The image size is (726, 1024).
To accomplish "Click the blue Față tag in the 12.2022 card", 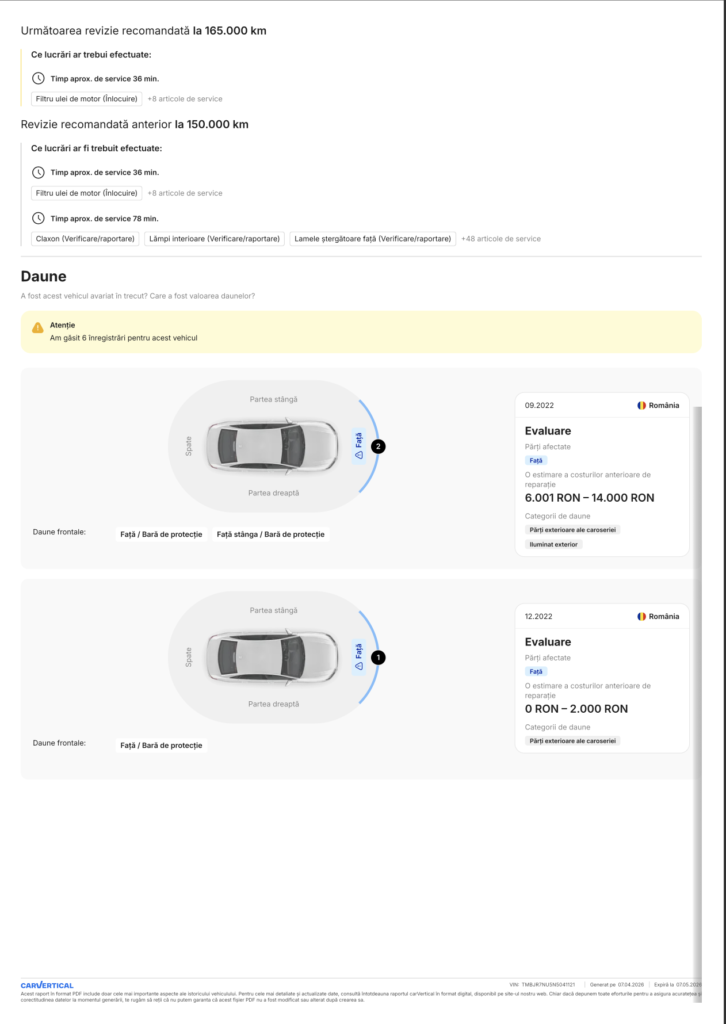I will 536,671.
